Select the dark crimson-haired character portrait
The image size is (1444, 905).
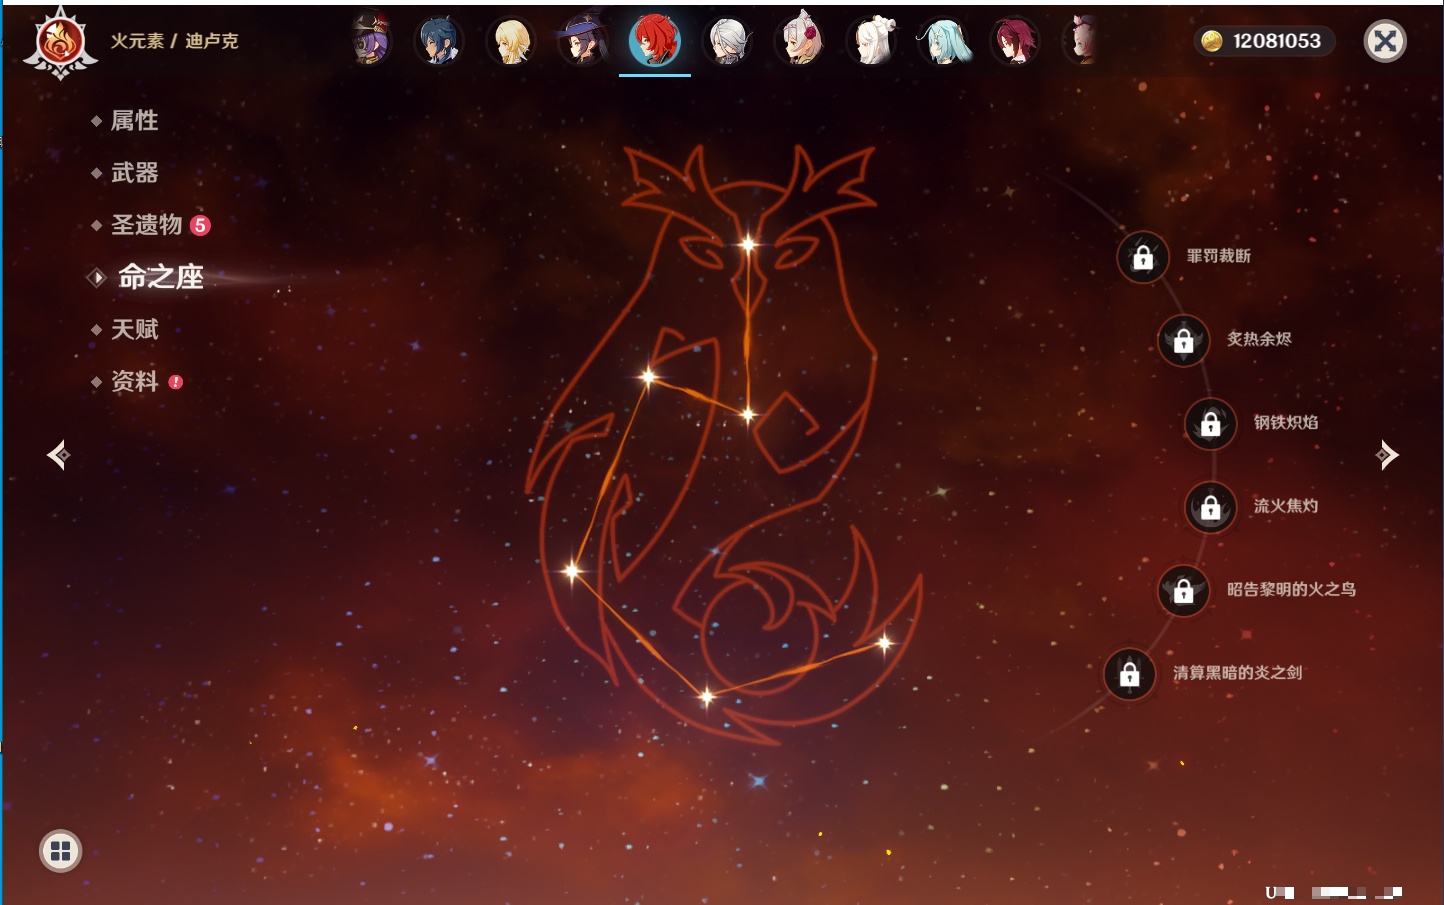1015,41
